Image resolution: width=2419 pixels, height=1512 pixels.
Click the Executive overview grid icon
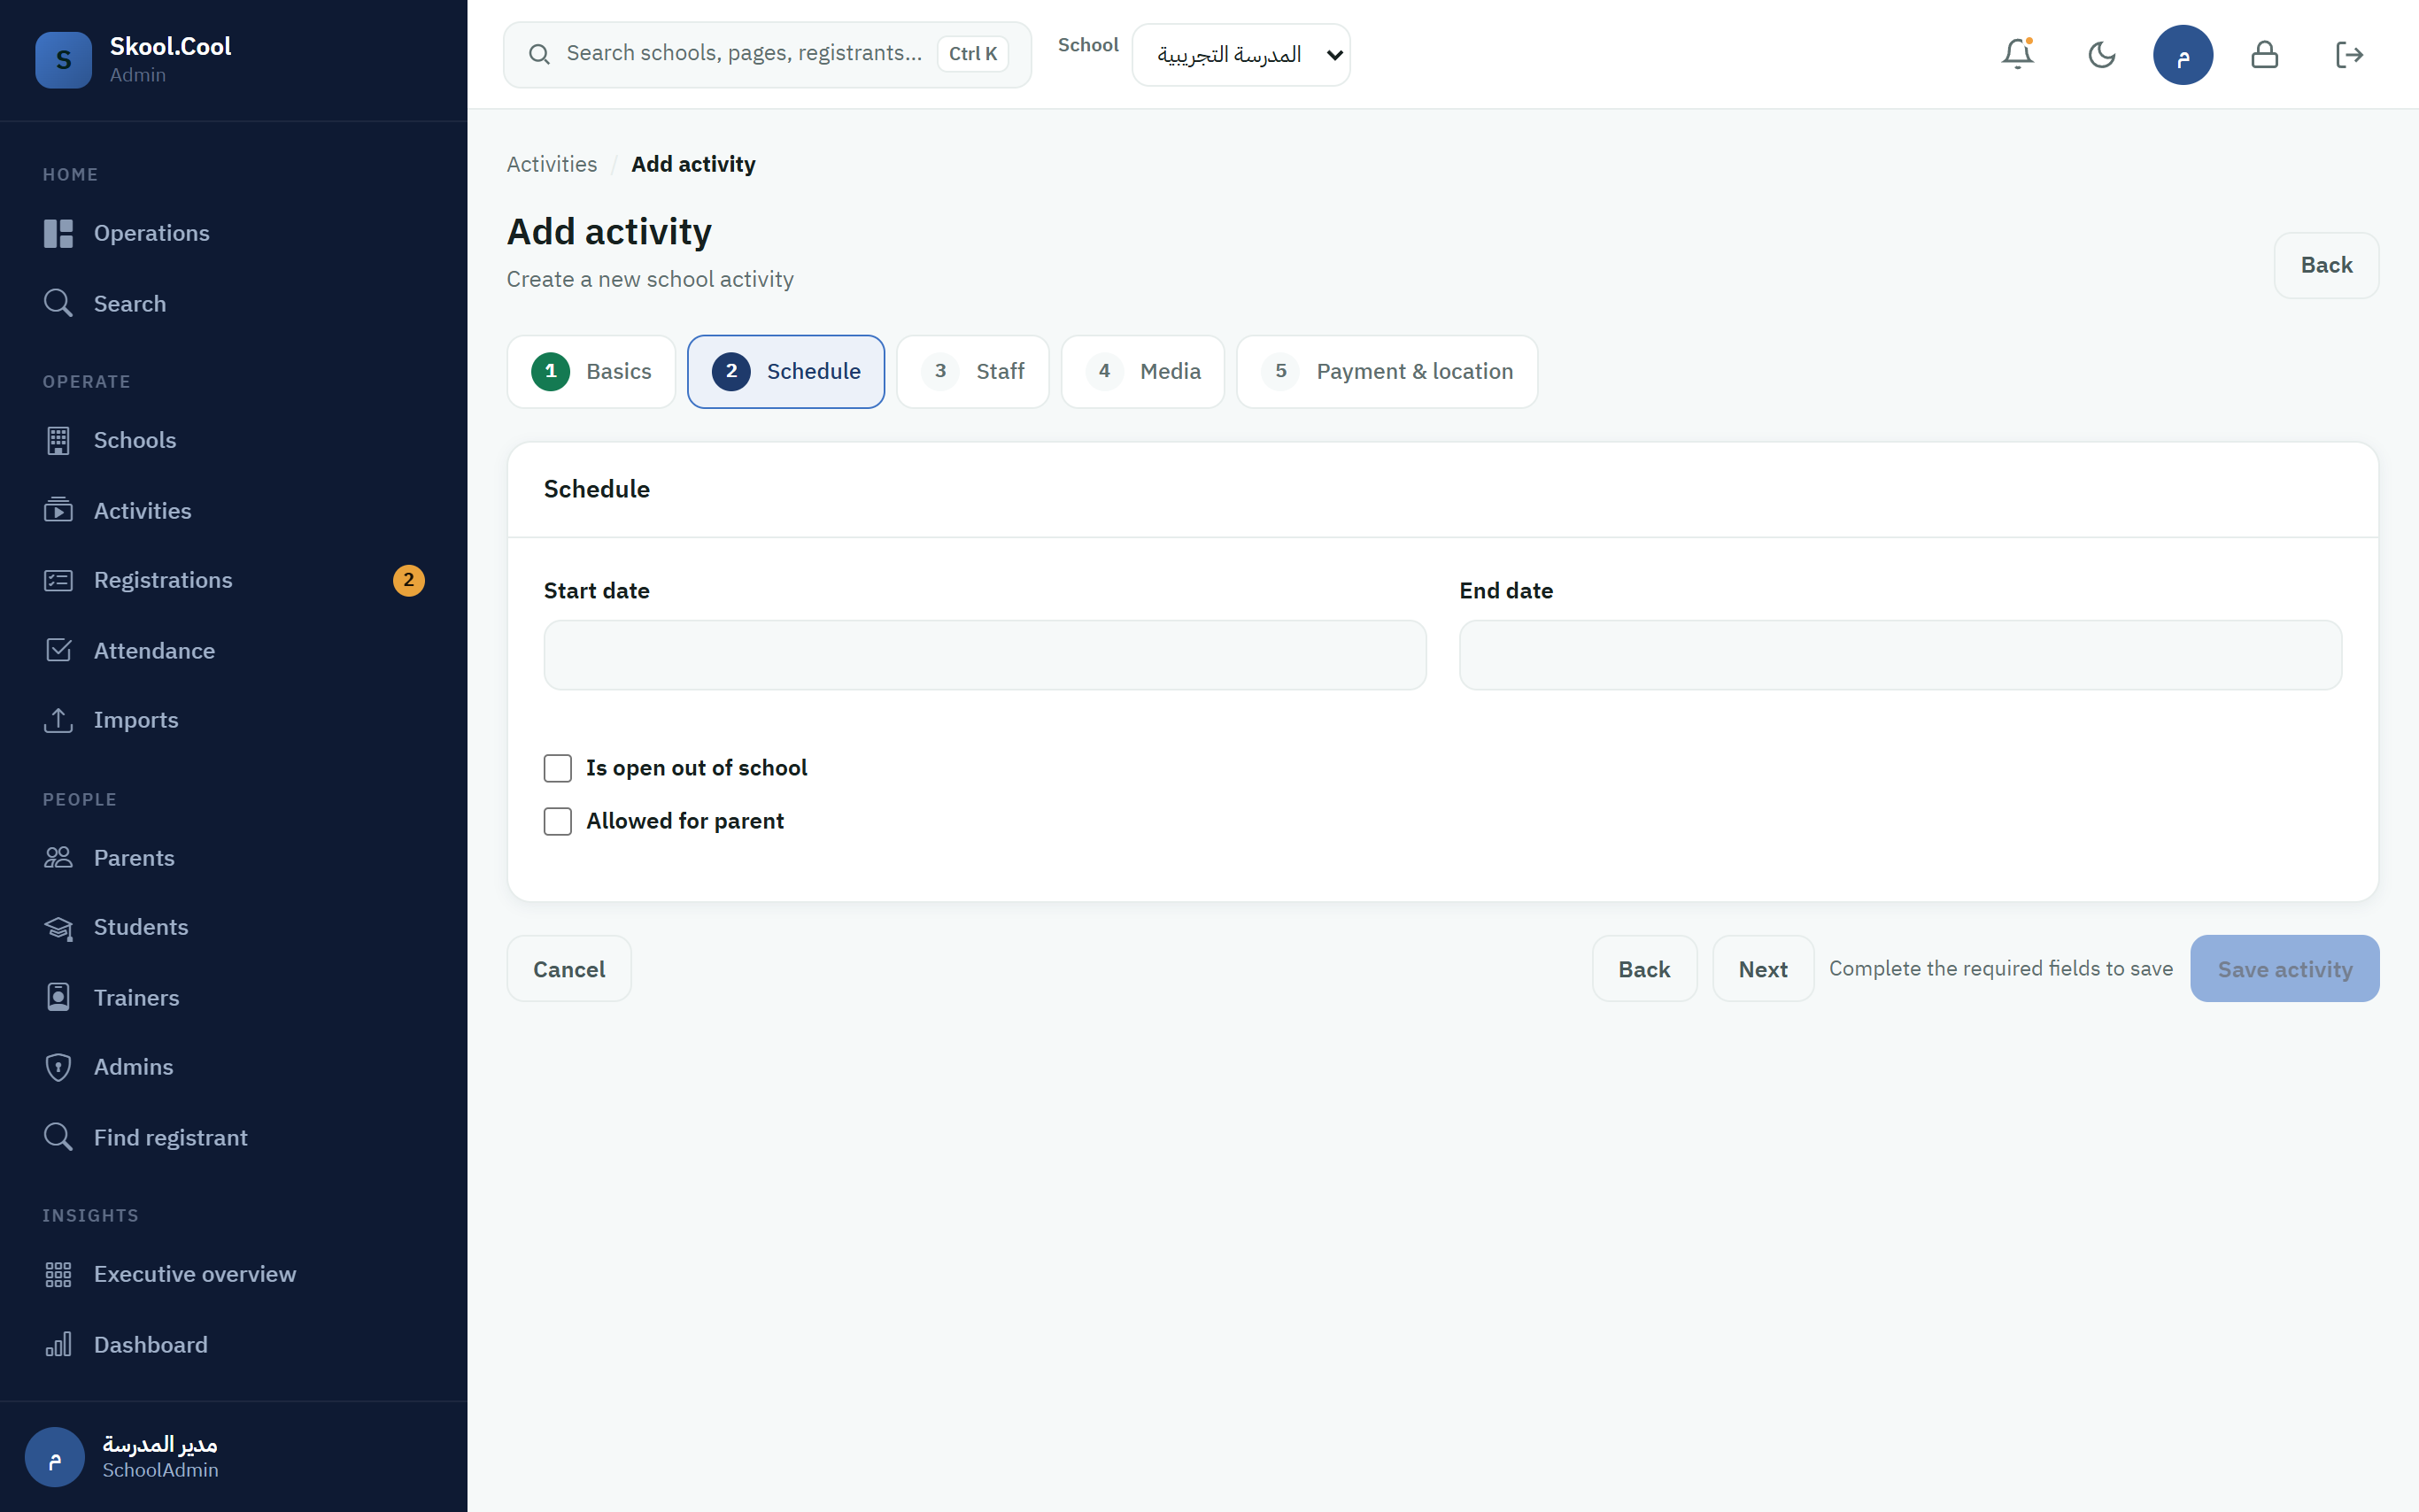pyautogui.click(x=58, y=1274)
